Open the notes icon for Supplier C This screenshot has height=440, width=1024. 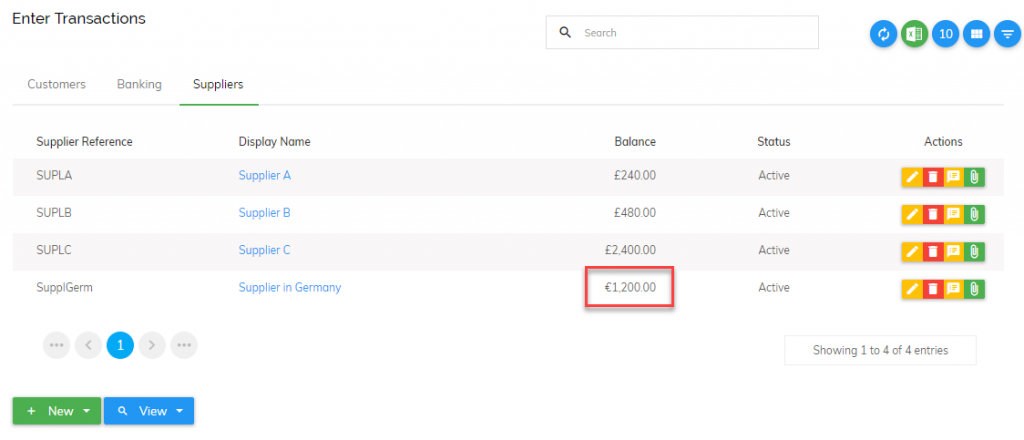point(953,251)
